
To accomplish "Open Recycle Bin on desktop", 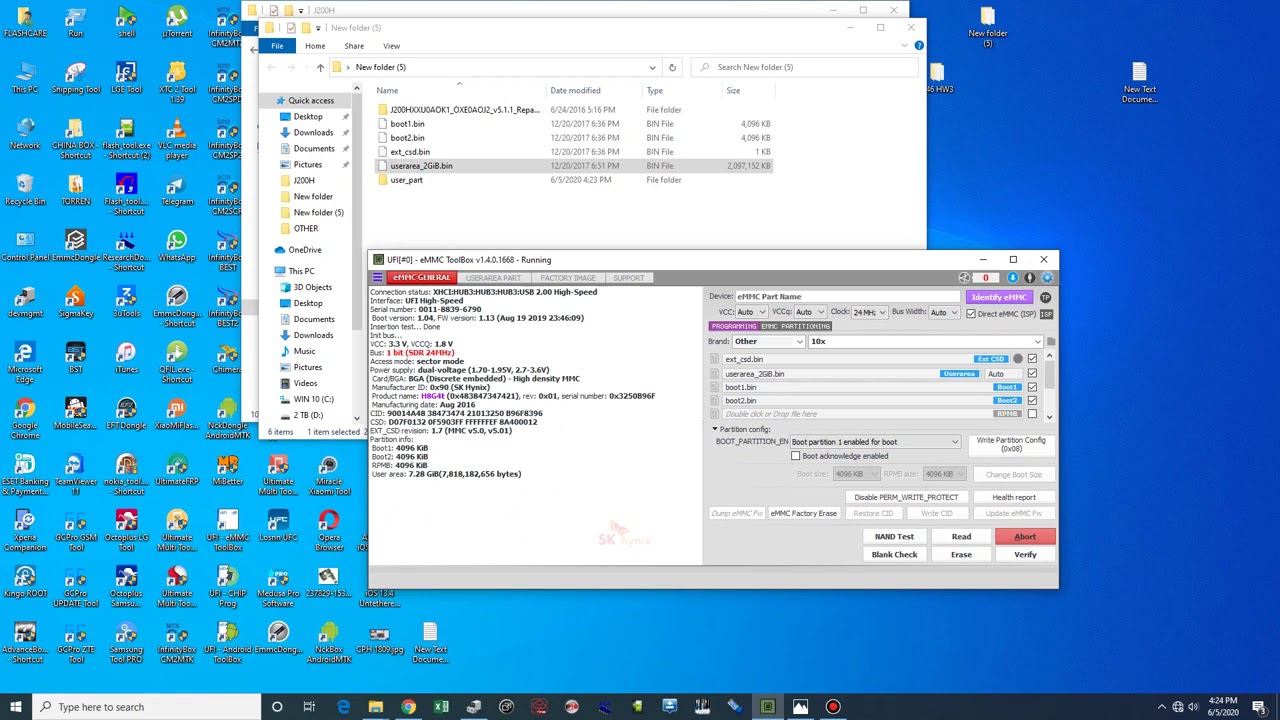I will [25, 190].
